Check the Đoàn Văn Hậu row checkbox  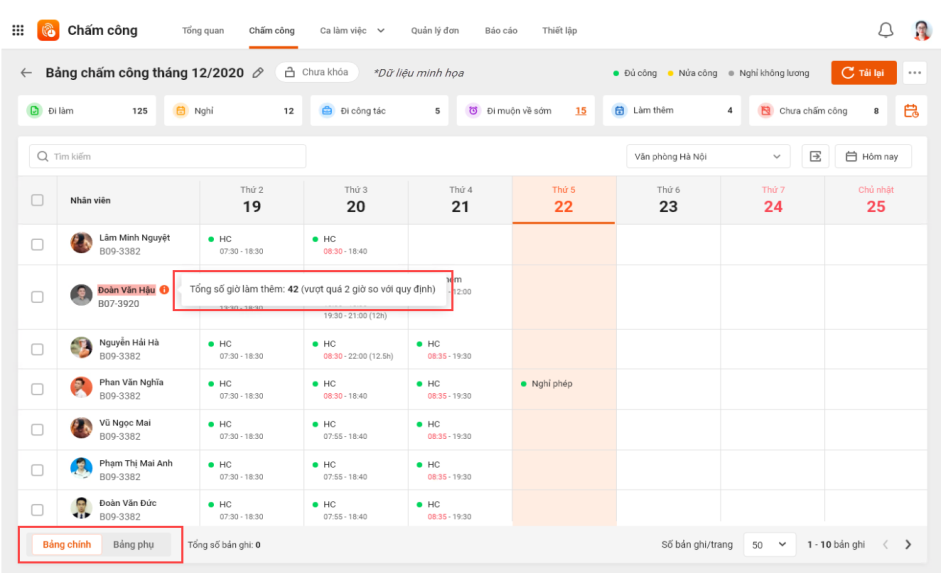(x=37, y=297)
